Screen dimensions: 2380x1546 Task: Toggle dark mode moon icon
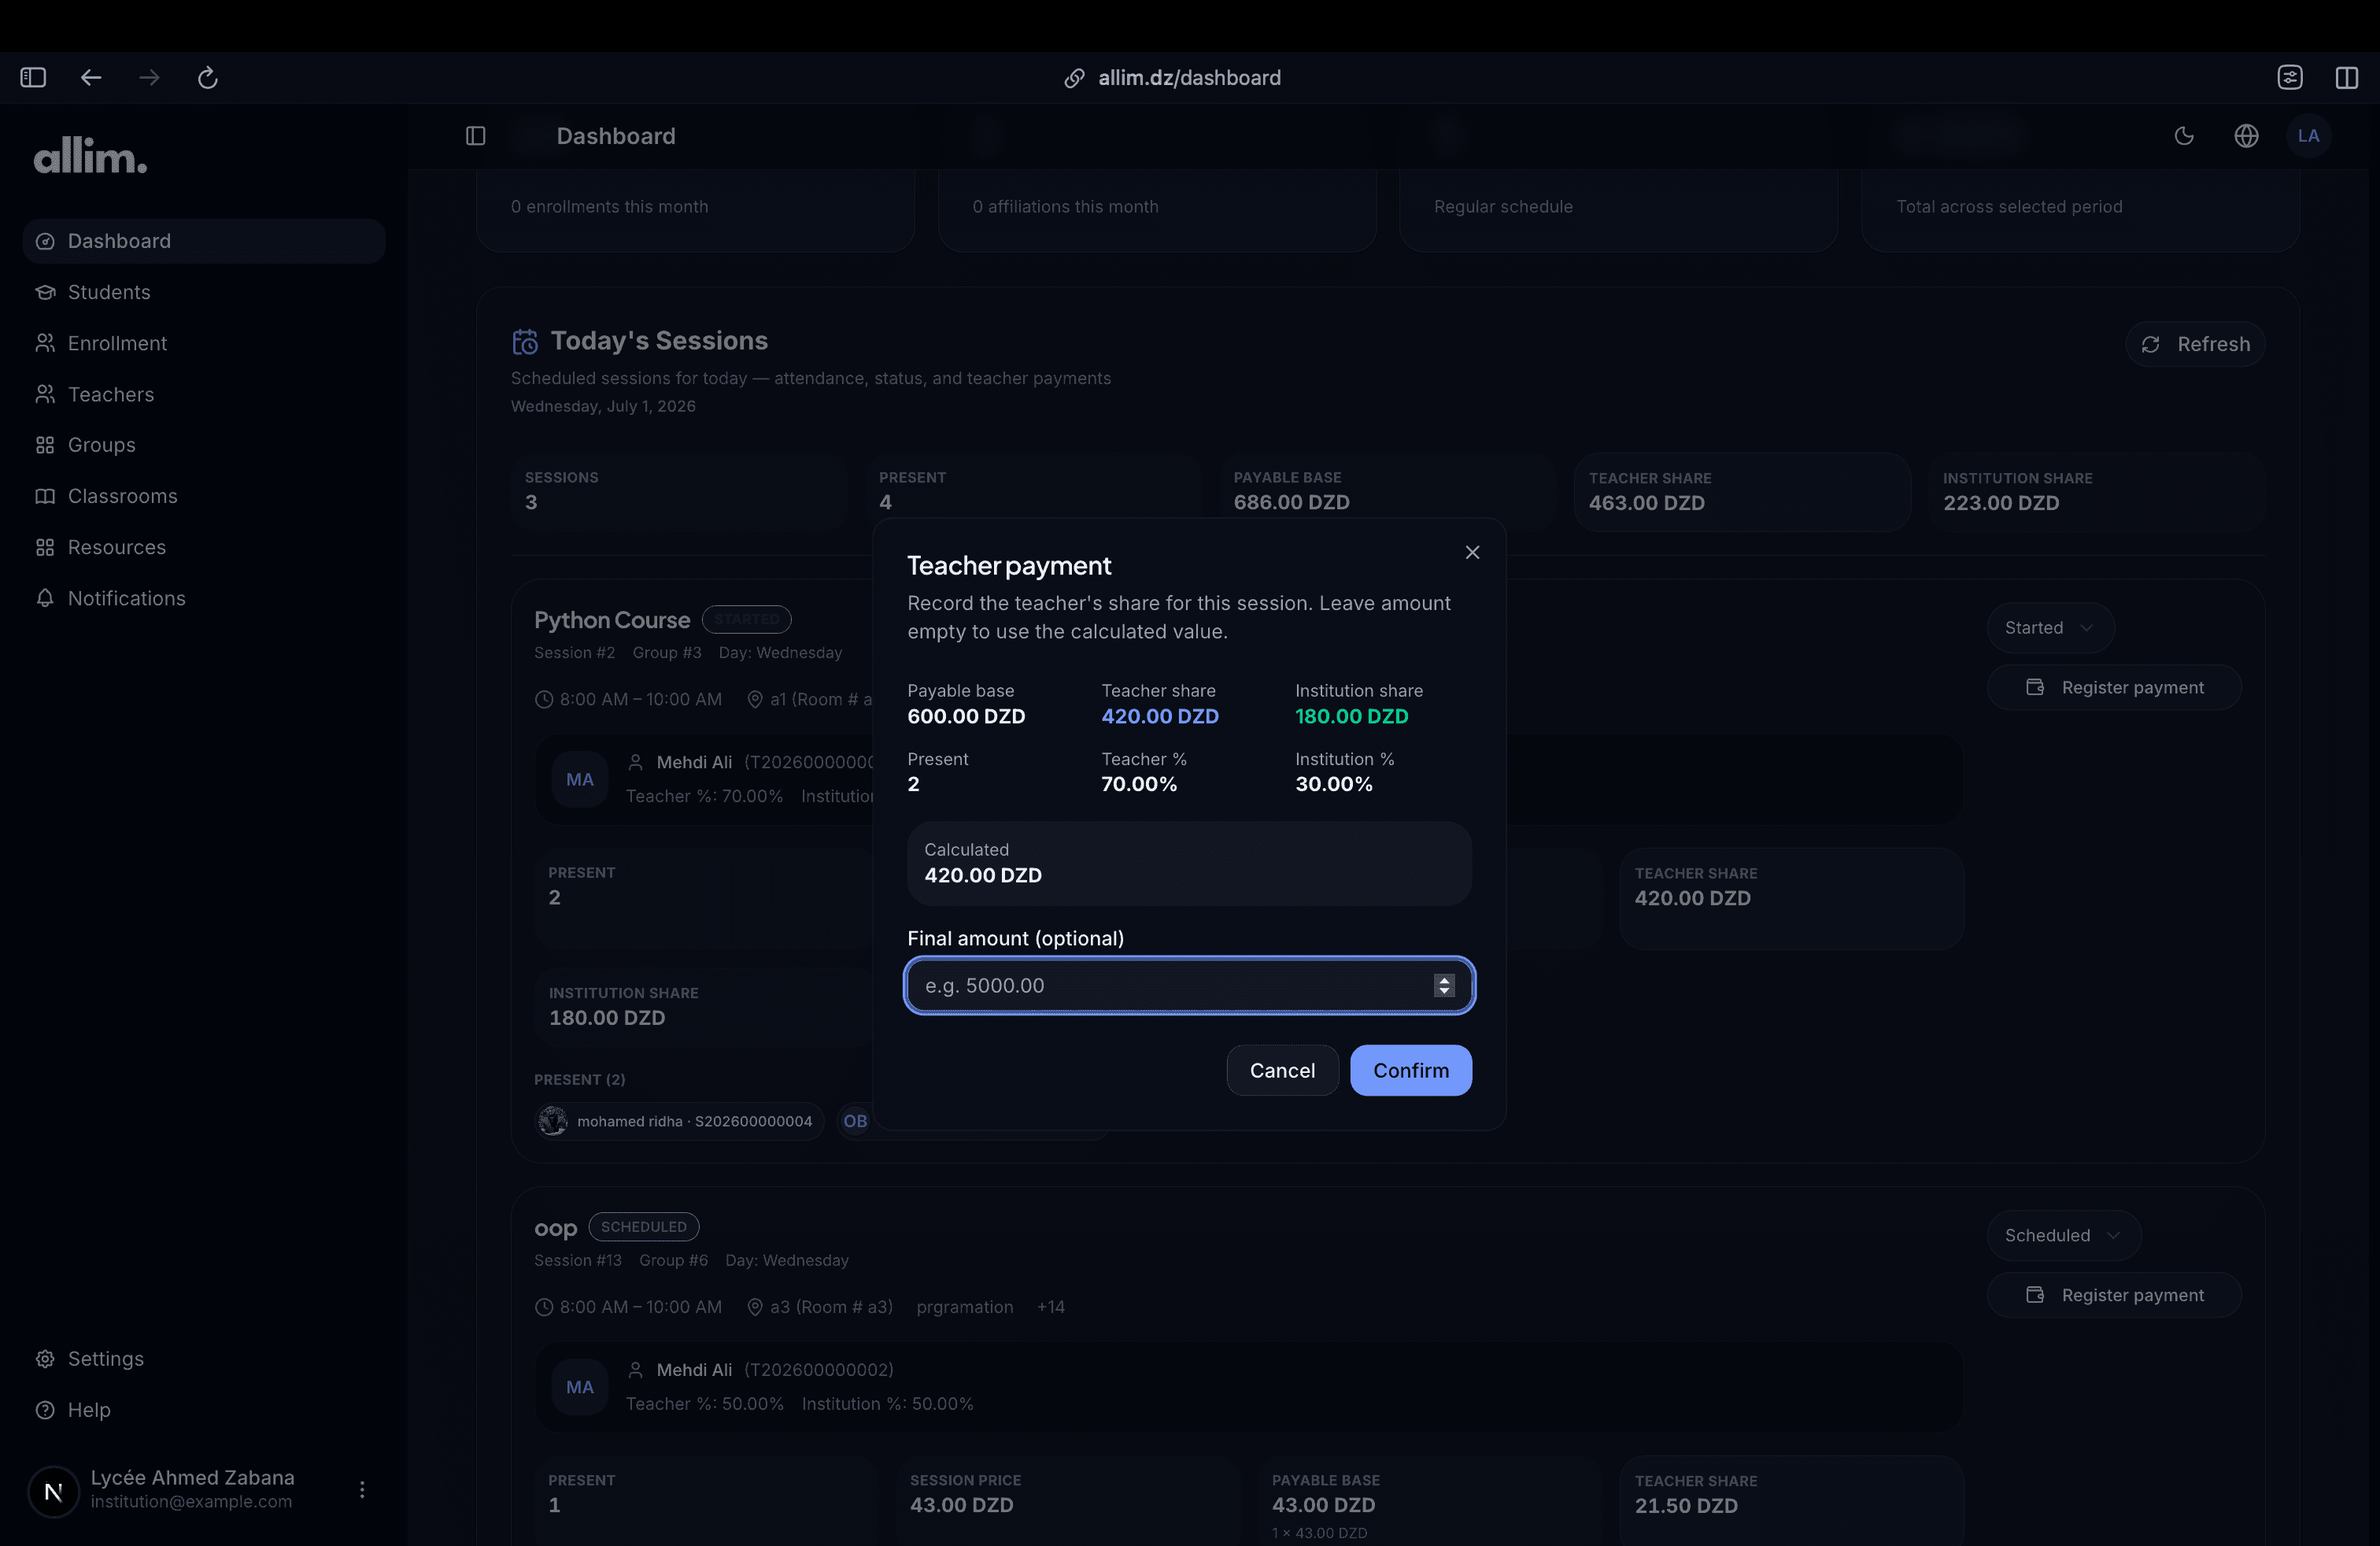click(2184, 136)
